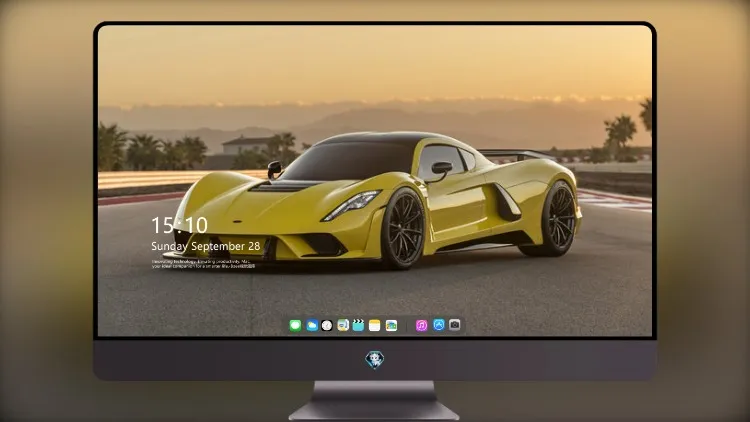The height and width of the screenshot is (422, 750).
Task: Open the pink Music app in dock
Action: click(421, 326)
